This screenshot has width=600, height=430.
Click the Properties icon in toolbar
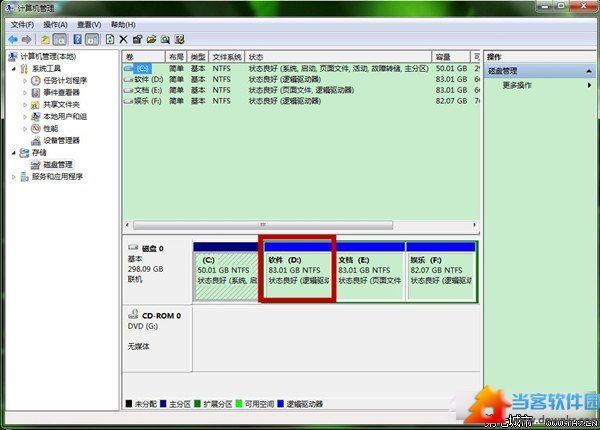point(137,39)
